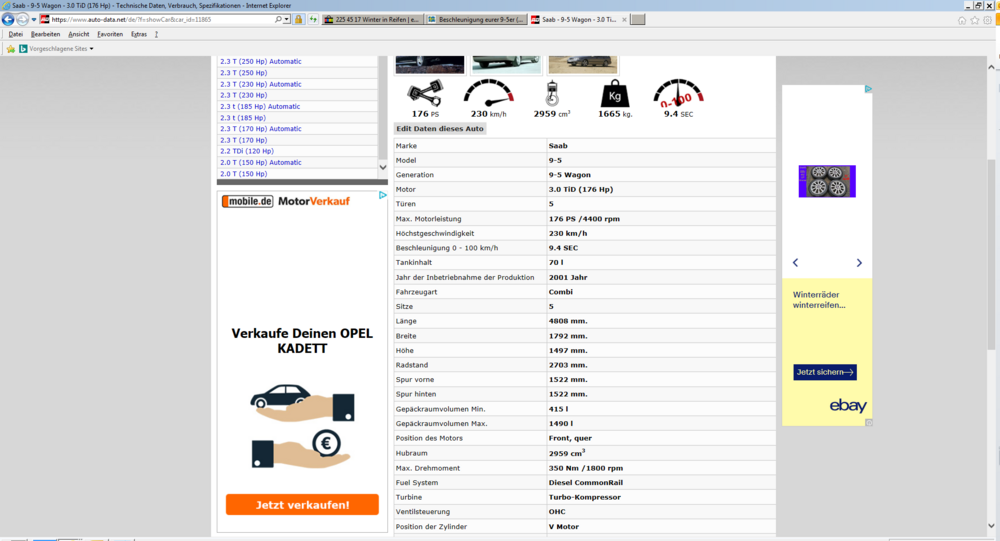1000x541 pixels.
Task: Click the Jetzt verkaufen! button
Action: point(302,505)
